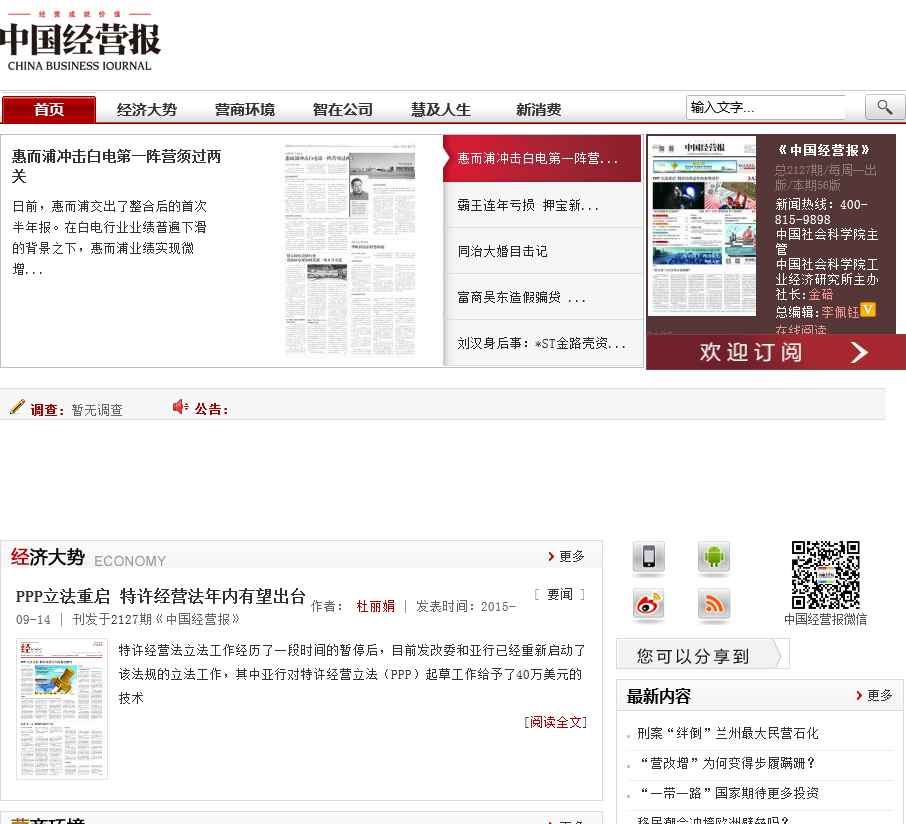Click the V badge beside 李佩钰
Image resolution: width=906 pixels, height=824 pixels.
coord(867,310)
